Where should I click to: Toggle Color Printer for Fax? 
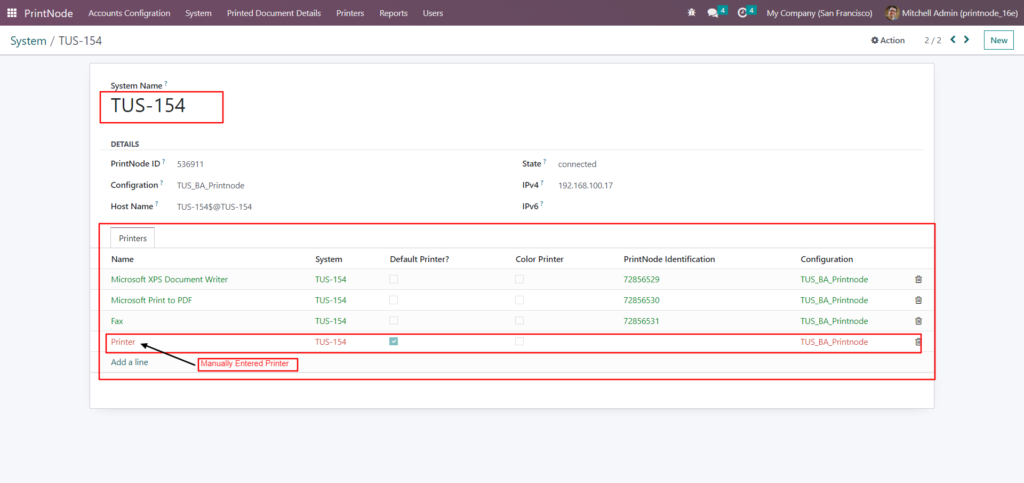[x=519, y=321]
